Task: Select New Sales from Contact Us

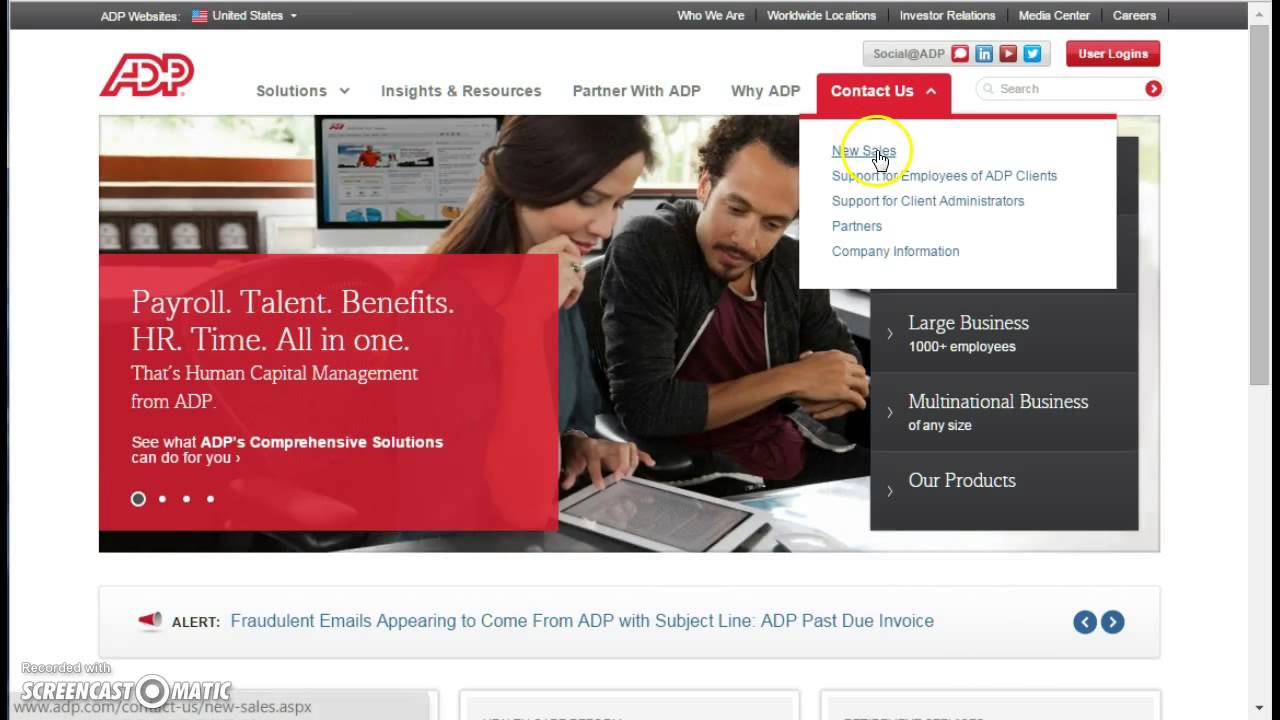Action: pos(864,151)
